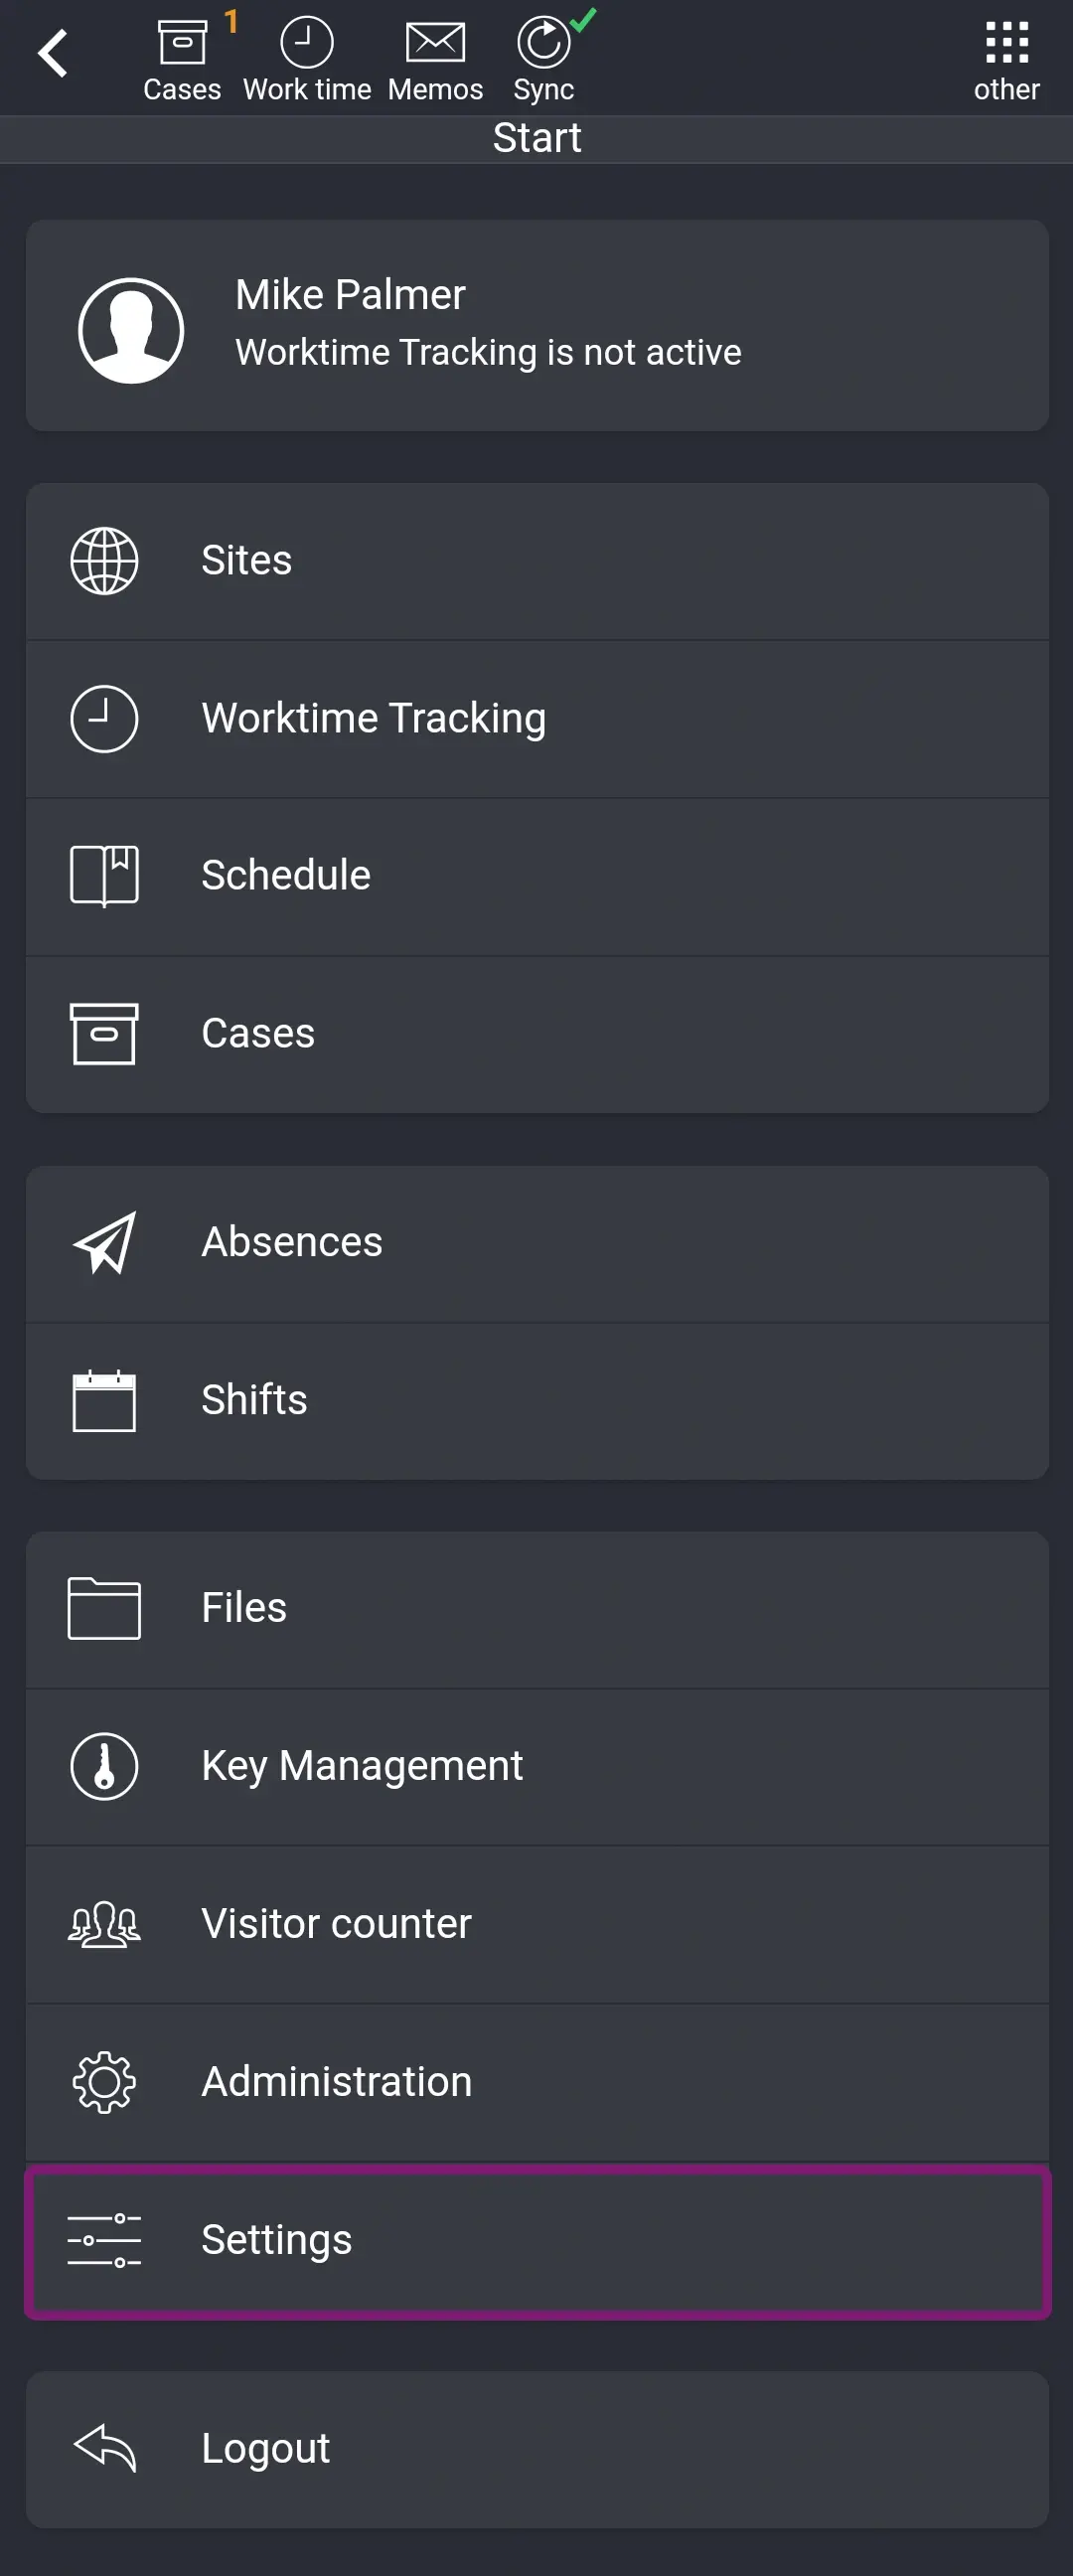Open the highlighted Settings entry
1073x2576 pixels.
(x=537, y=2239)
